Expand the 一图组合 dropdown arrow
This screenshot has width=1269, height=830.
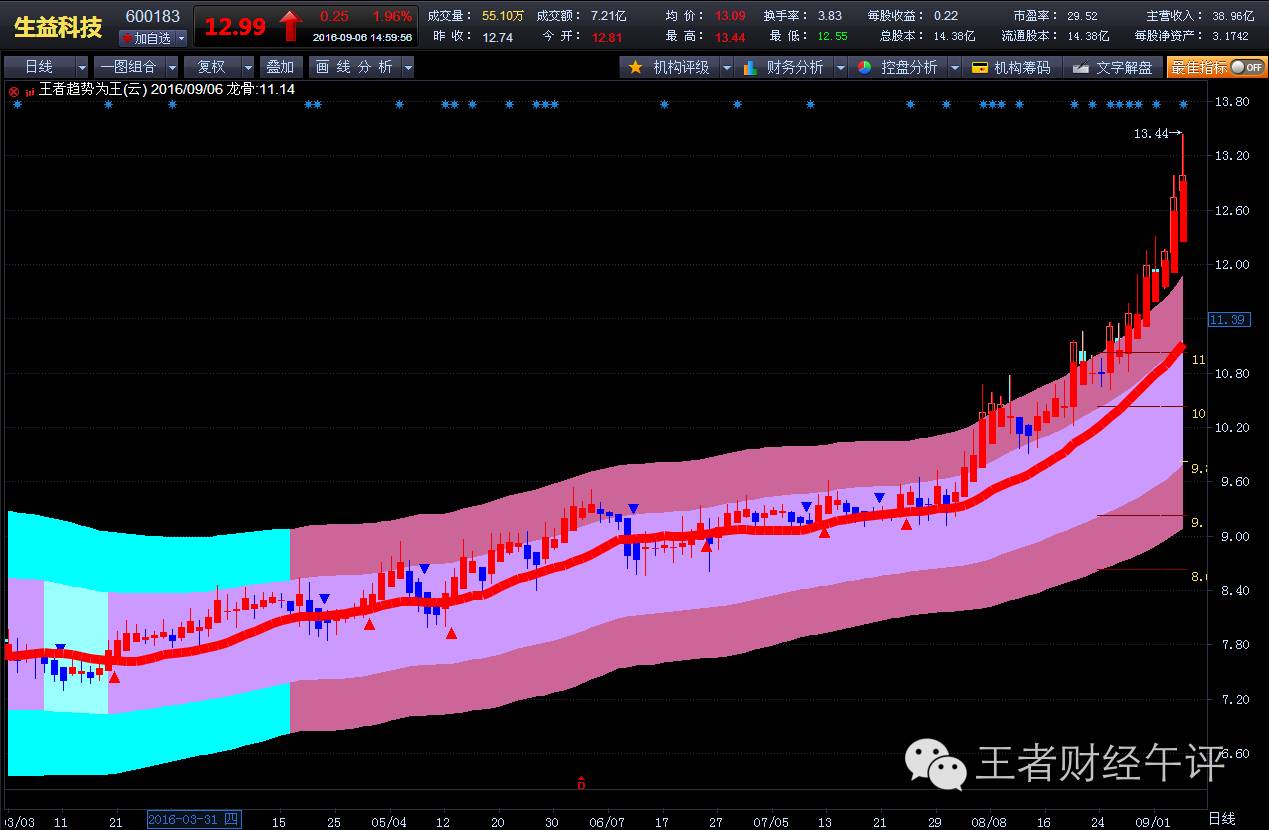[172, 67]
